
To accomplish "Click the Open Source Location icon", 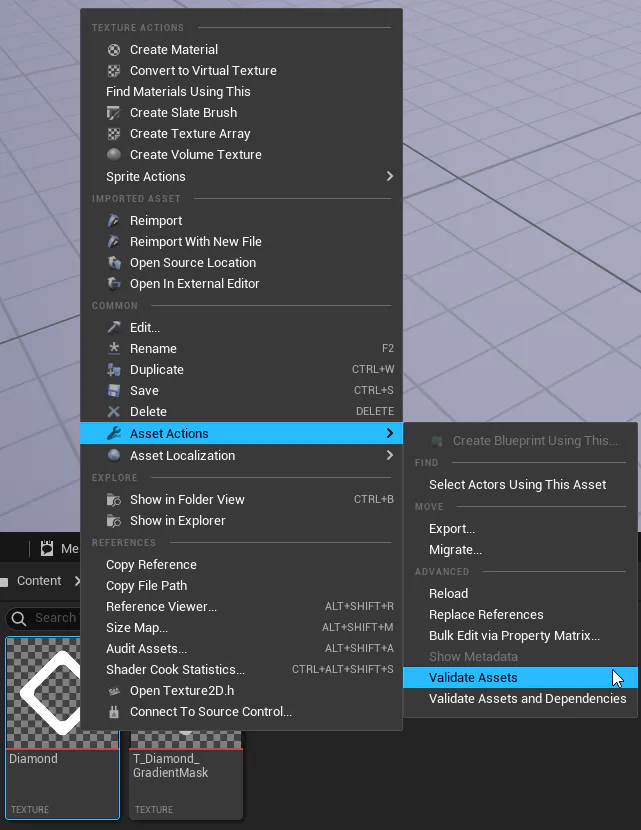I will pyautogui.click(x=114, y=263).
